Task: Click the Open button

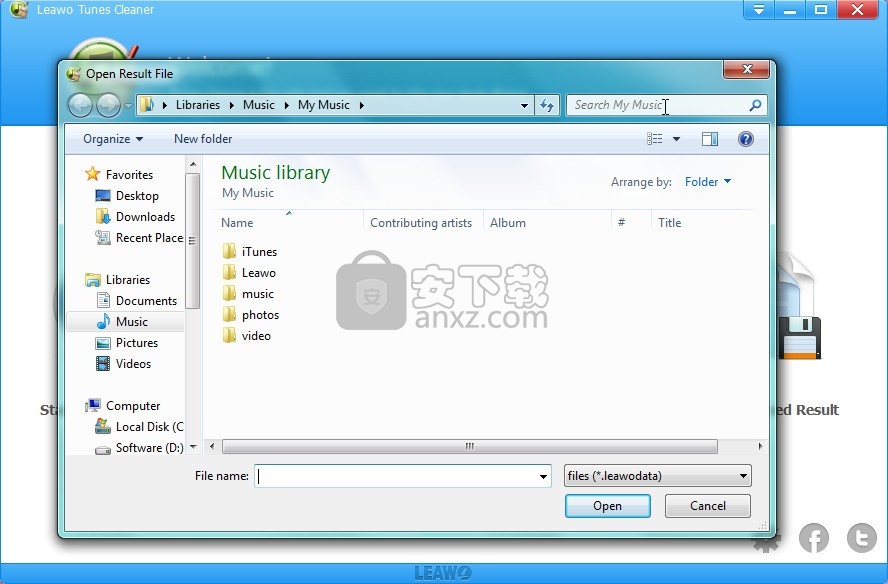Action: pyautogui.click(x=607, y=506)
